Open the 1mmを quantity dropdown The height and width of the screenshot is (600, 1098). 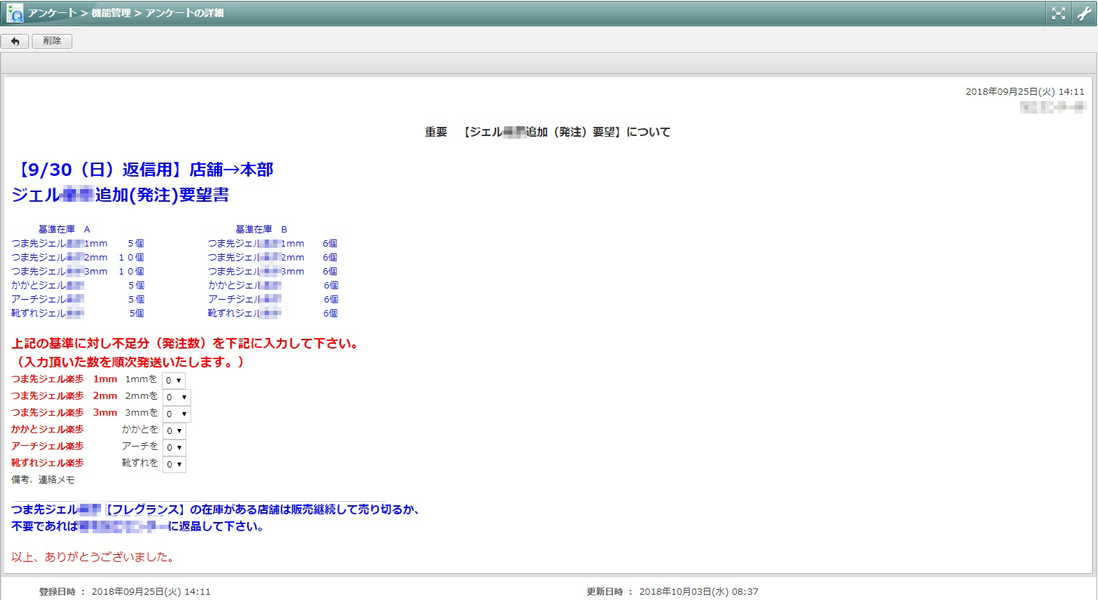[x=174, y=380]
